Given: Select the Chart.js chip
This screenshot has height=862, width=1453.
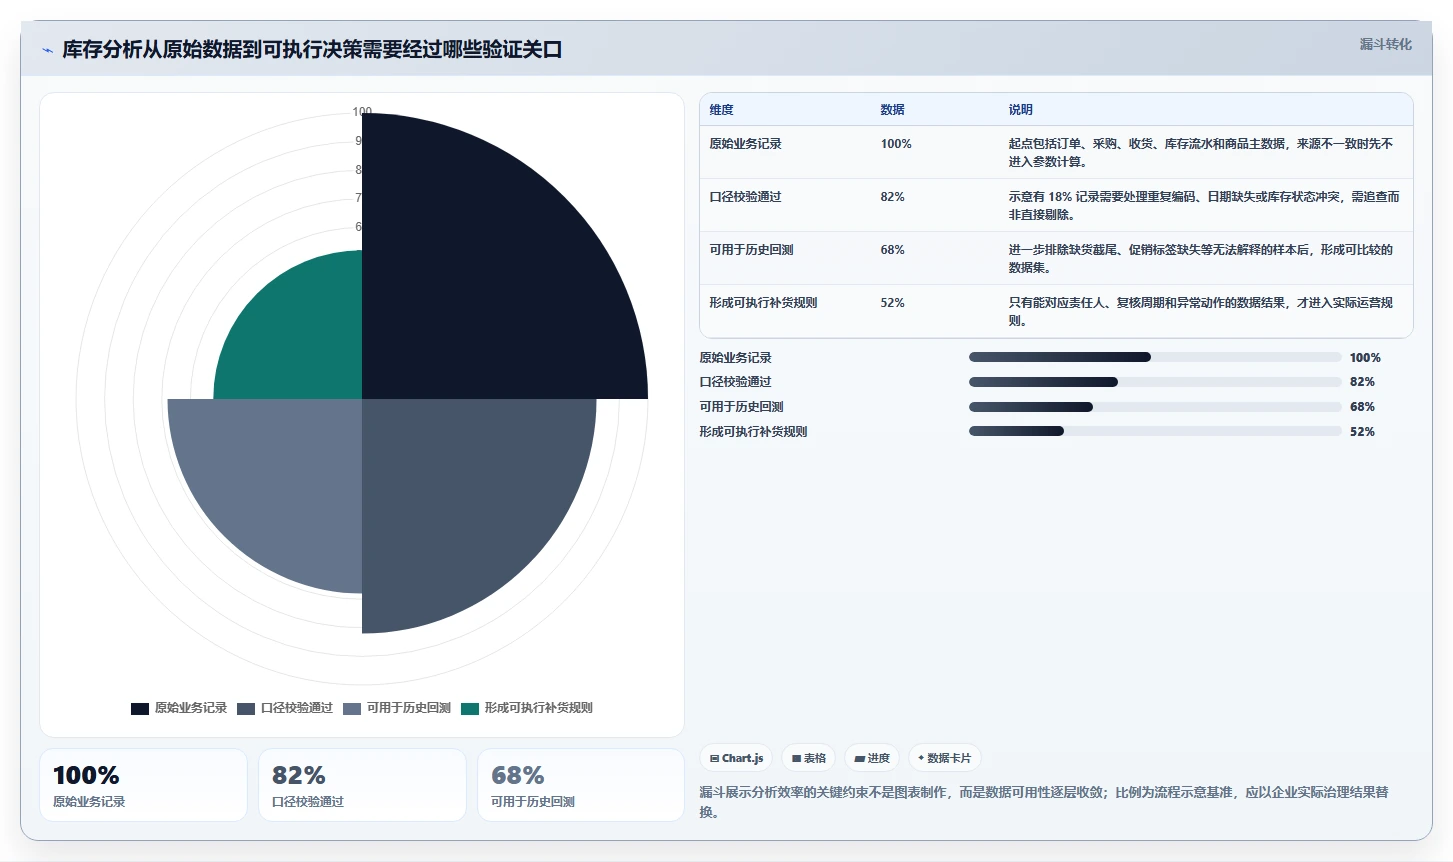Looking at the screenshot, I should 736,758.
